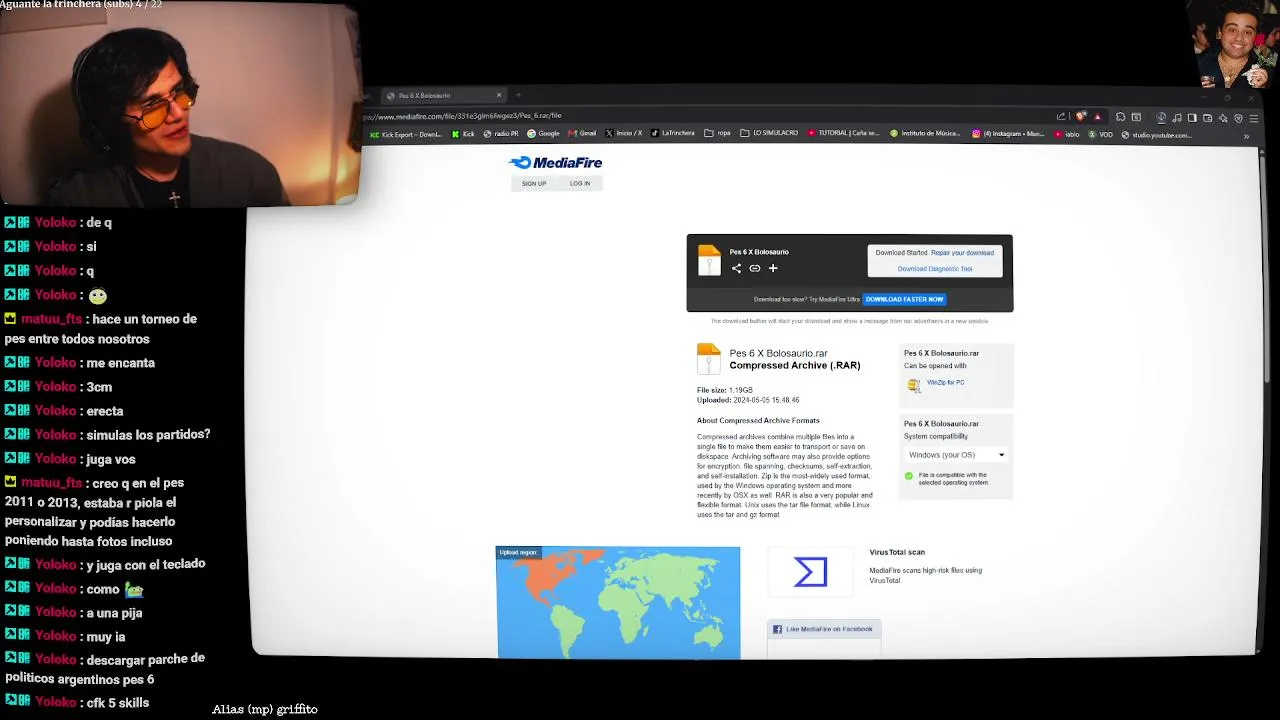Open the LaTrinchera TikTok bookmark
The height and width of the screenshot is (720, 1280).
tap(672, 134)
